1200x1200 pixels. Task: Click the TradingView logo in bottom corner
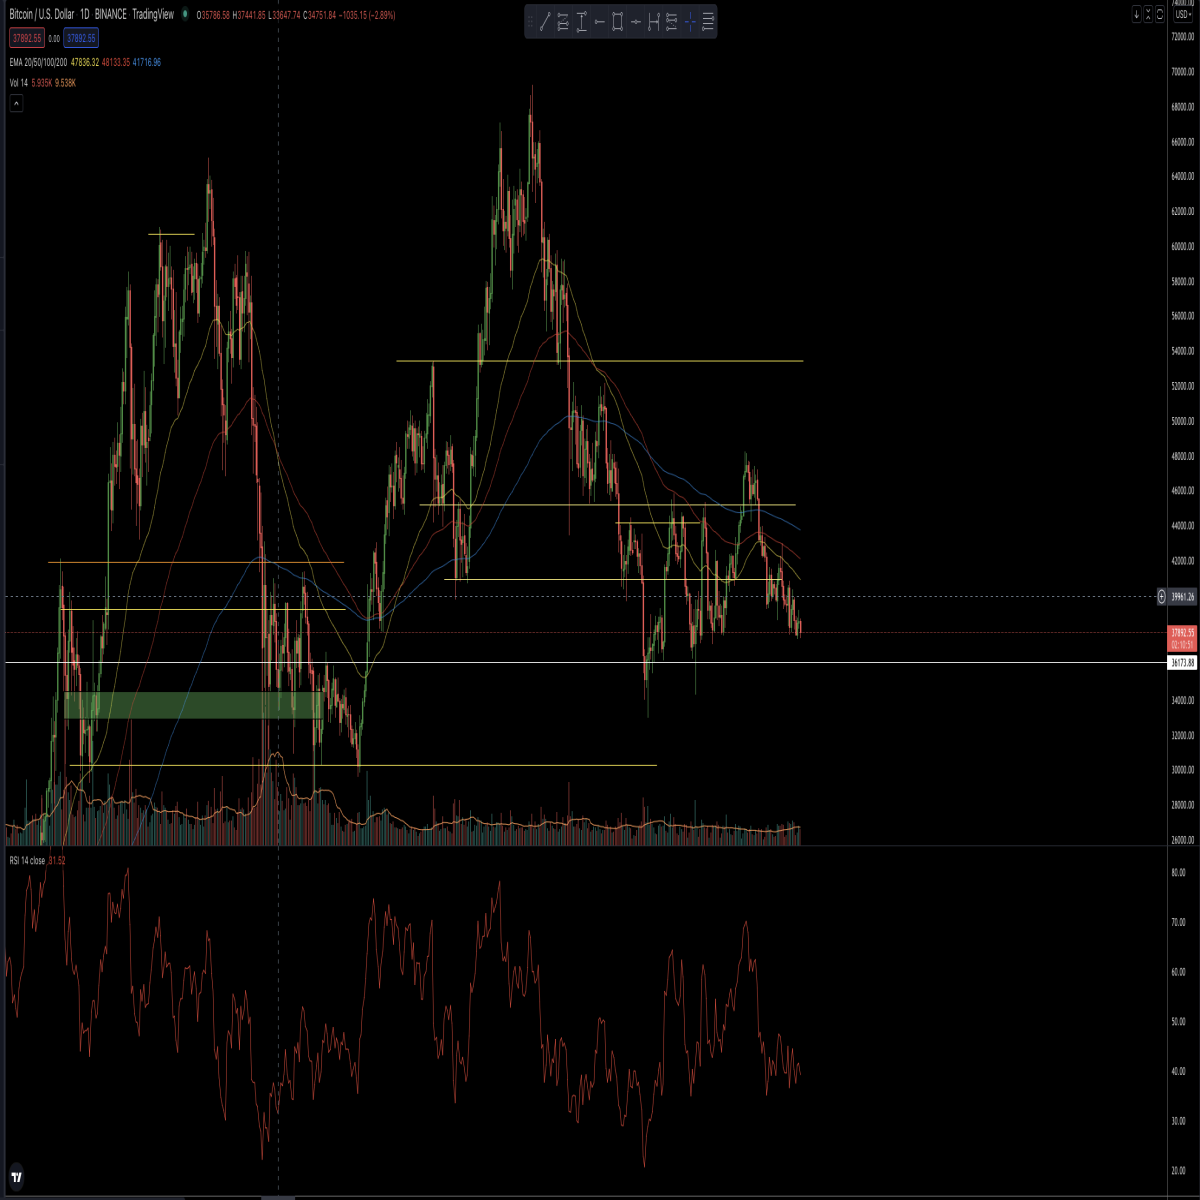coord(17,1177)
